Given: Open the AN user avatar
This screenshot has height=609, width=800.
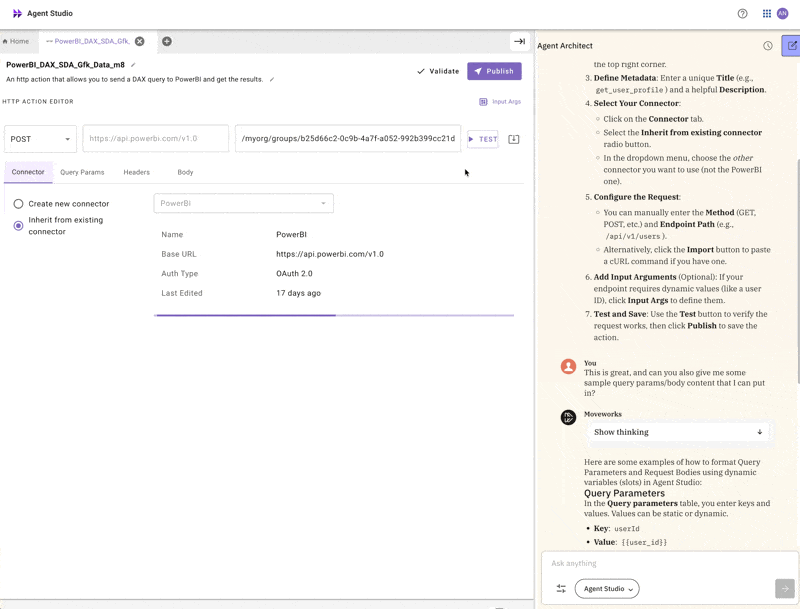Looking at the screenshot, I should click(x=782, y=14).
